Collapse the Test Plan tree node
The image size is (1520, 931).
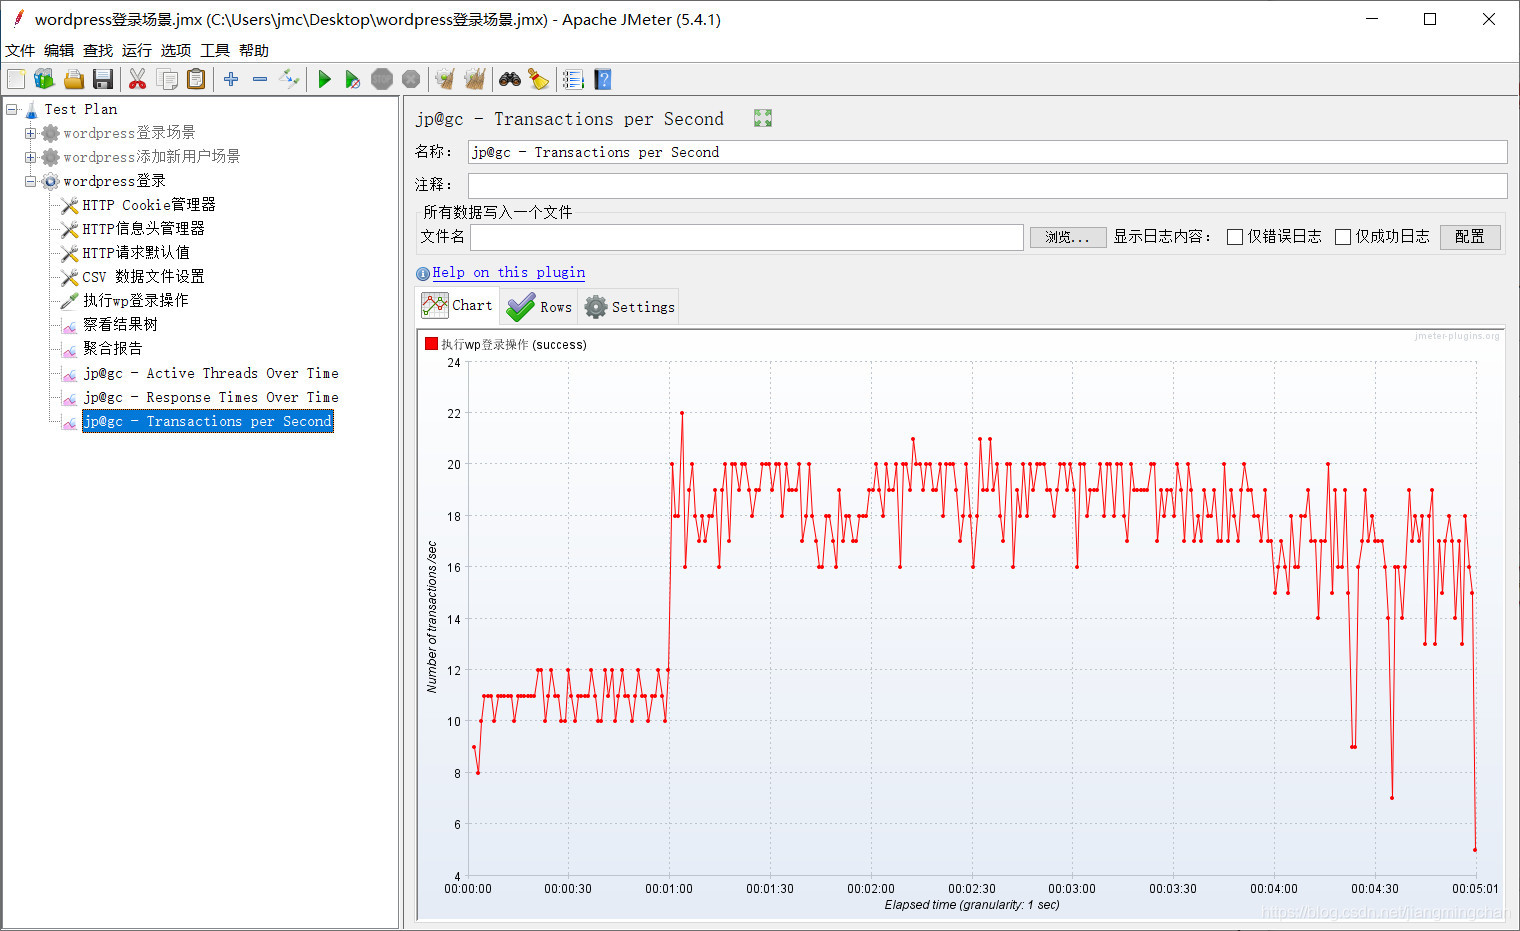coord(11,109)
